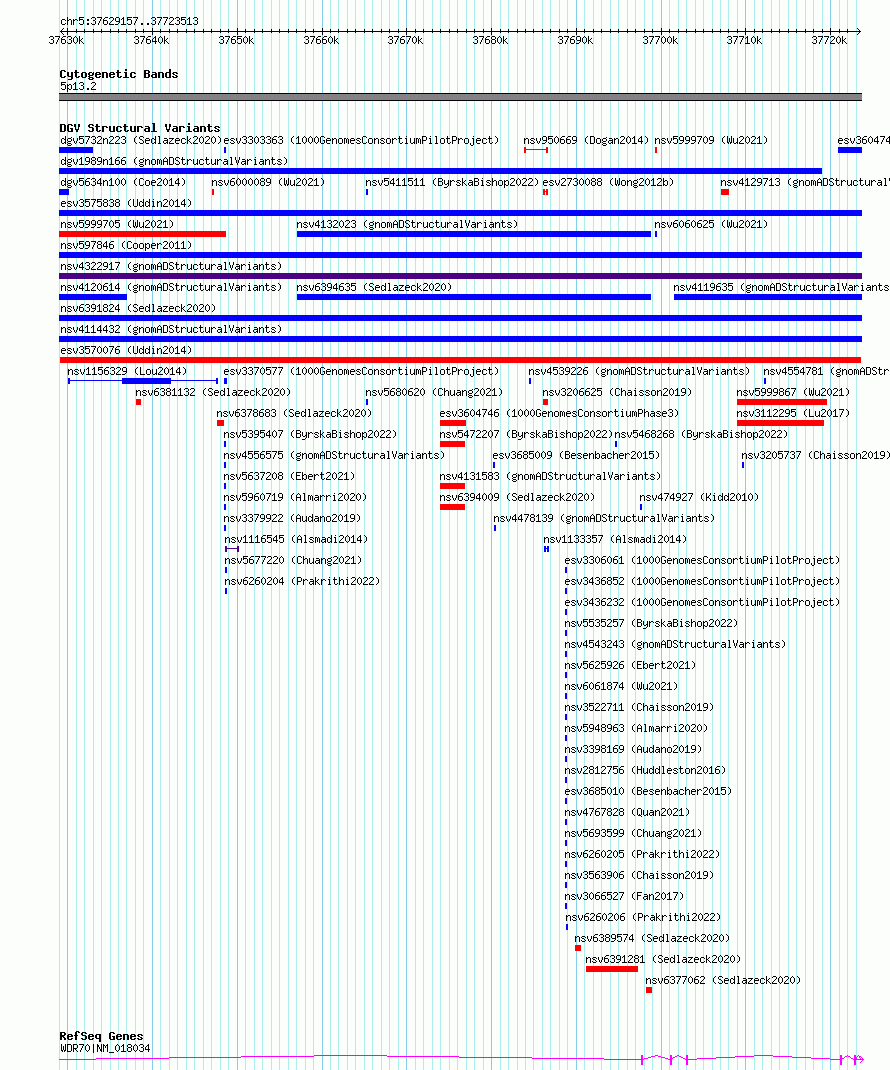Screen dimensions: 890x1070
Task: Click nsv5677220 (Chuang2021) label
Action: 293,561
